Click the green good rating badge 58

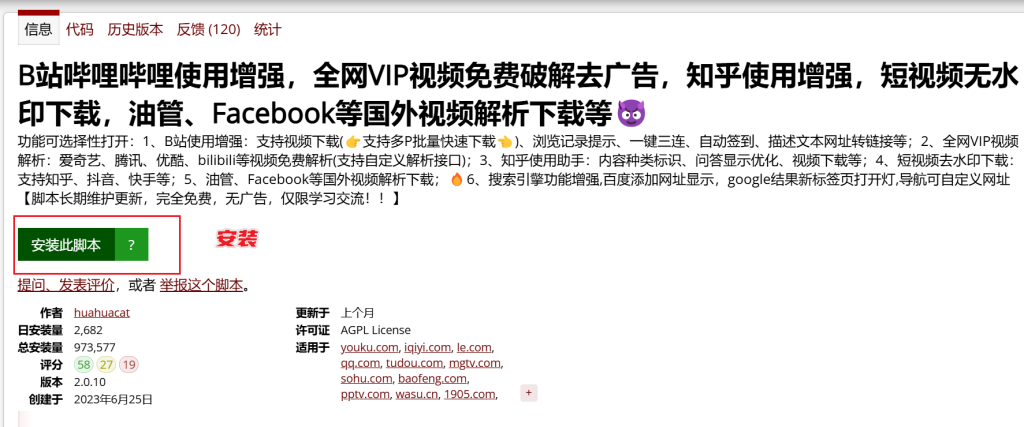pos(83,364)
